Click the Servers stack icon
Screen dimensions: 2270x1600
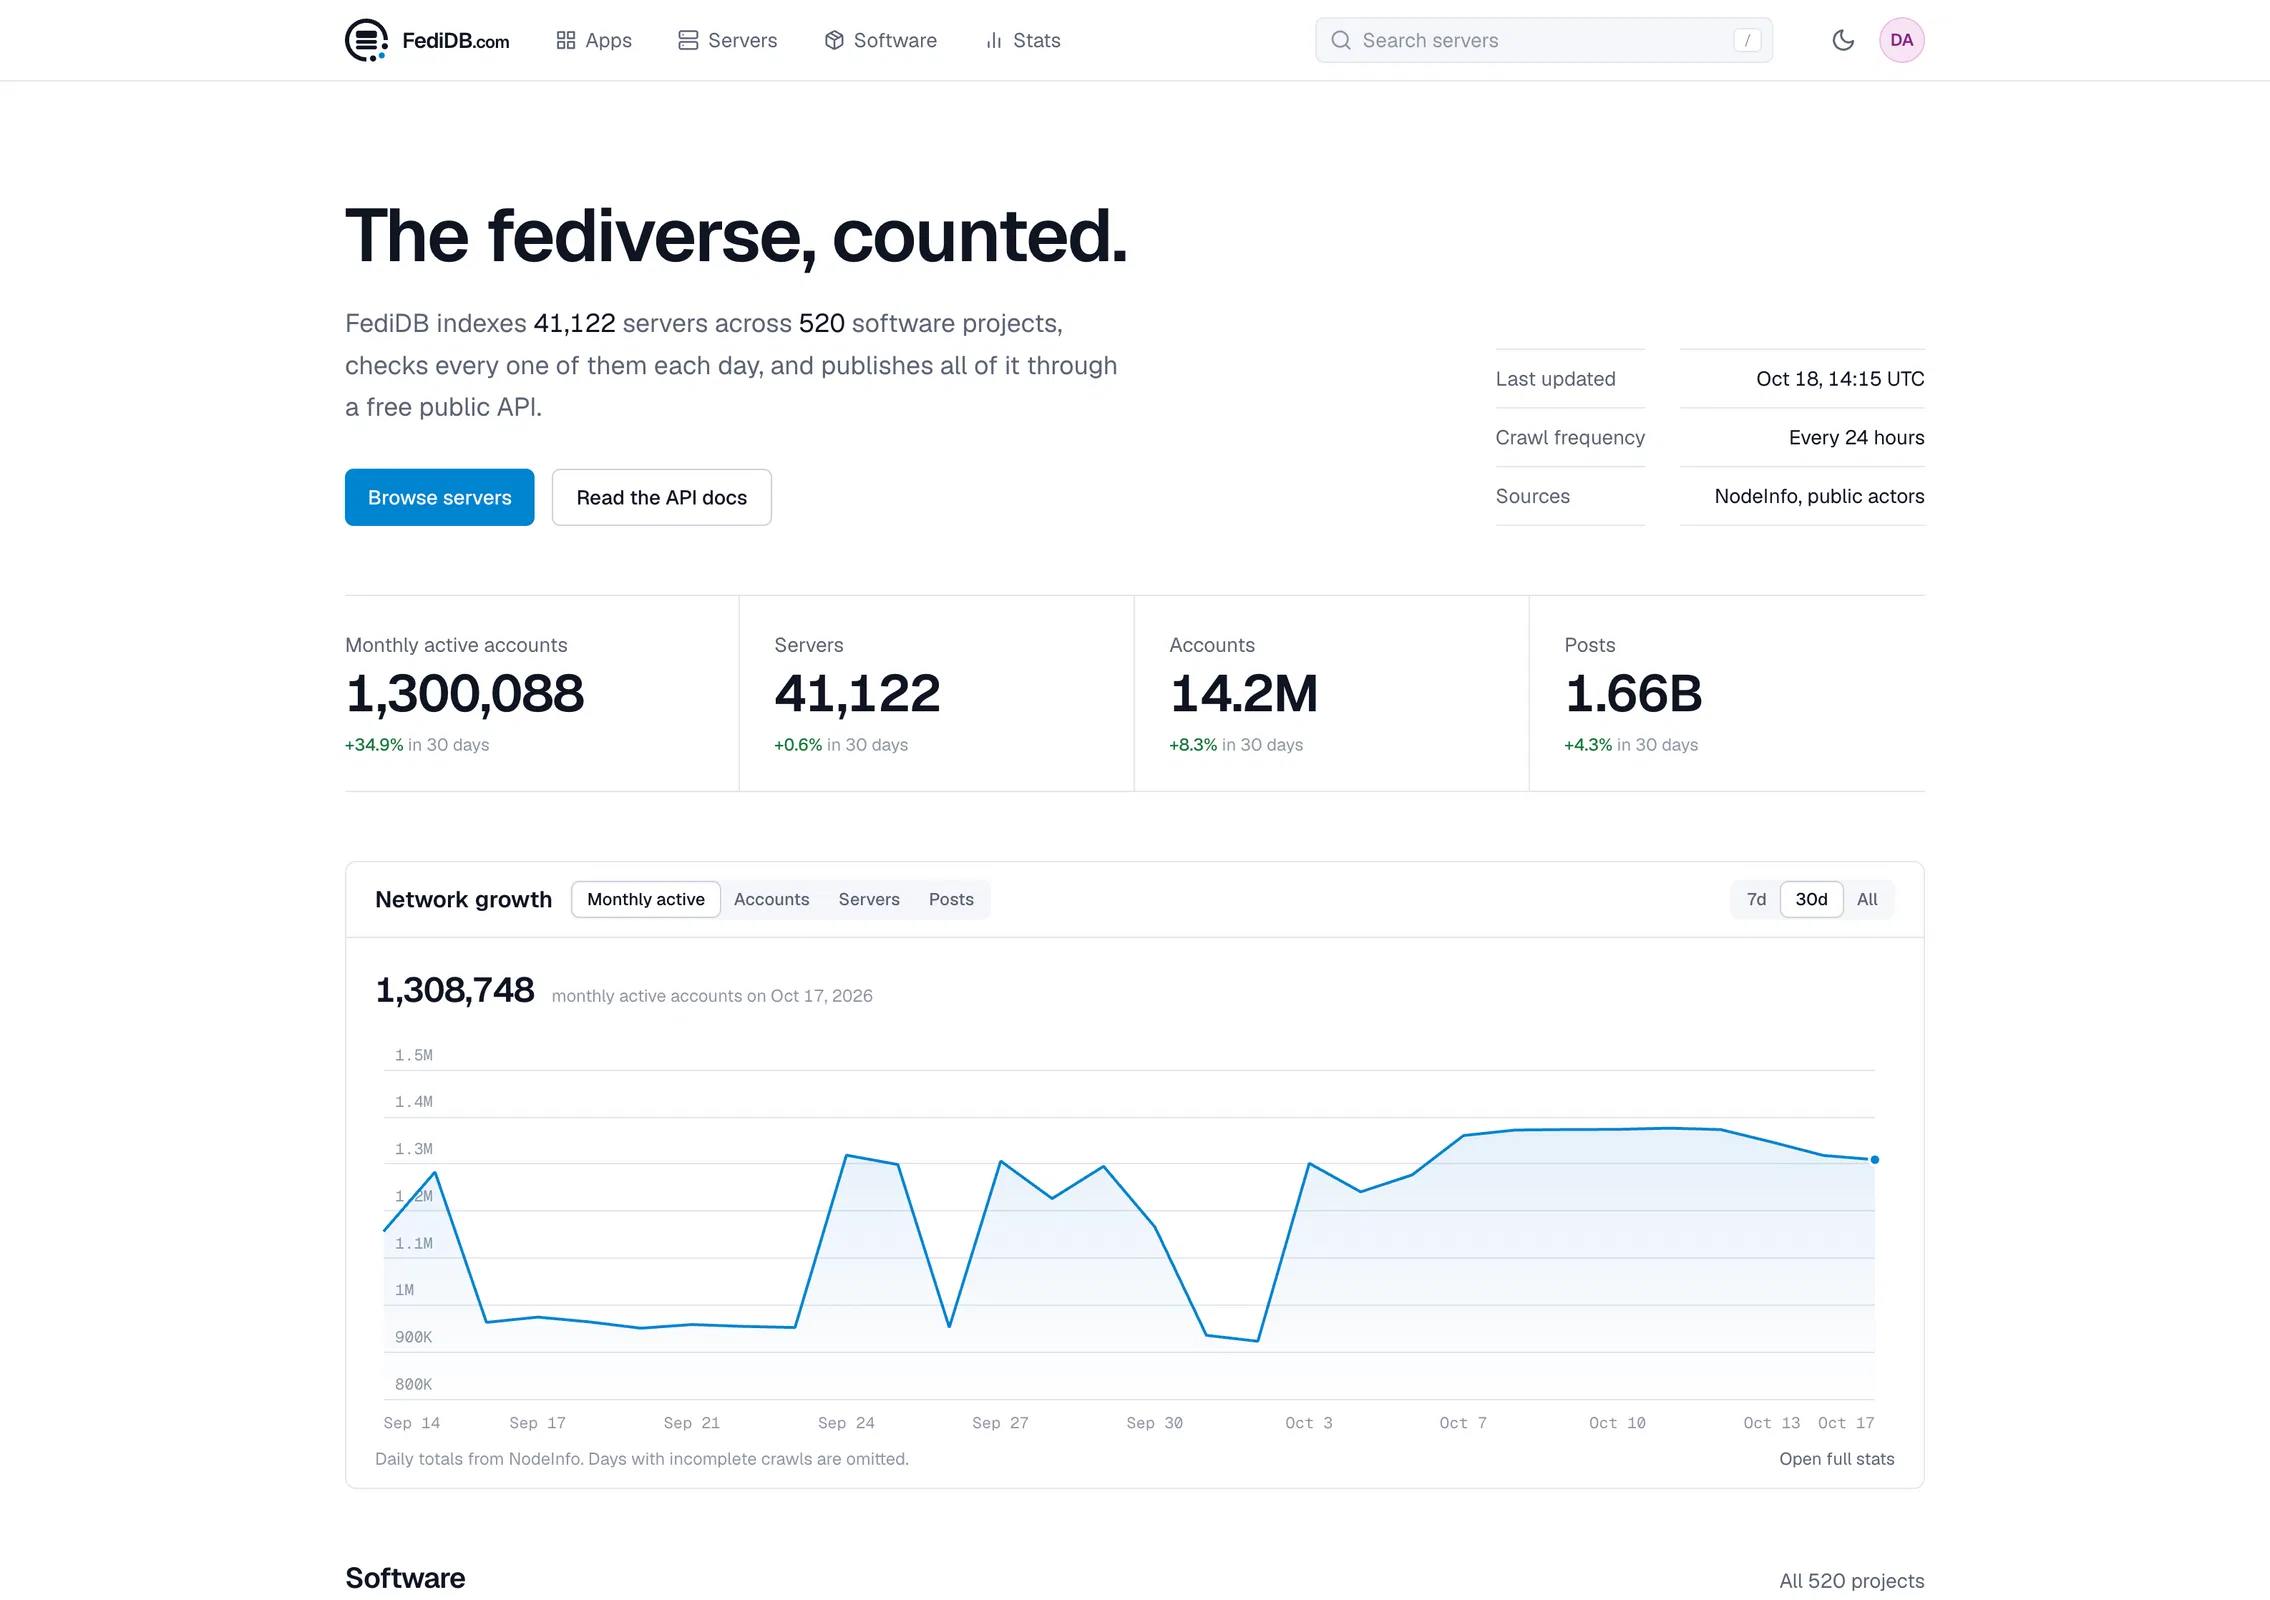click(x=688, y=40)
